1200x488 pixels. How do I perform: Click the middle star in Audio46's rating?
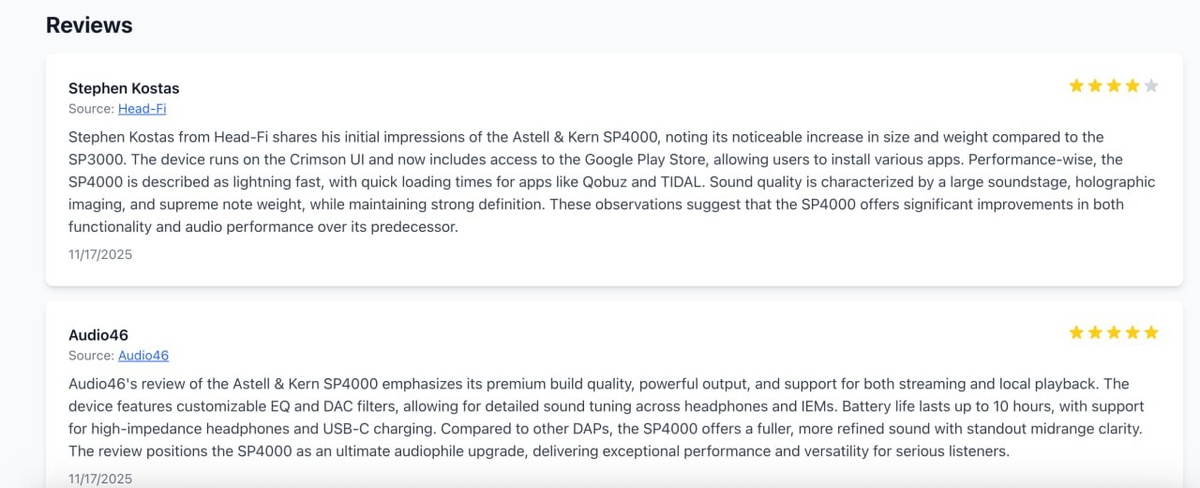(1114, 332)
